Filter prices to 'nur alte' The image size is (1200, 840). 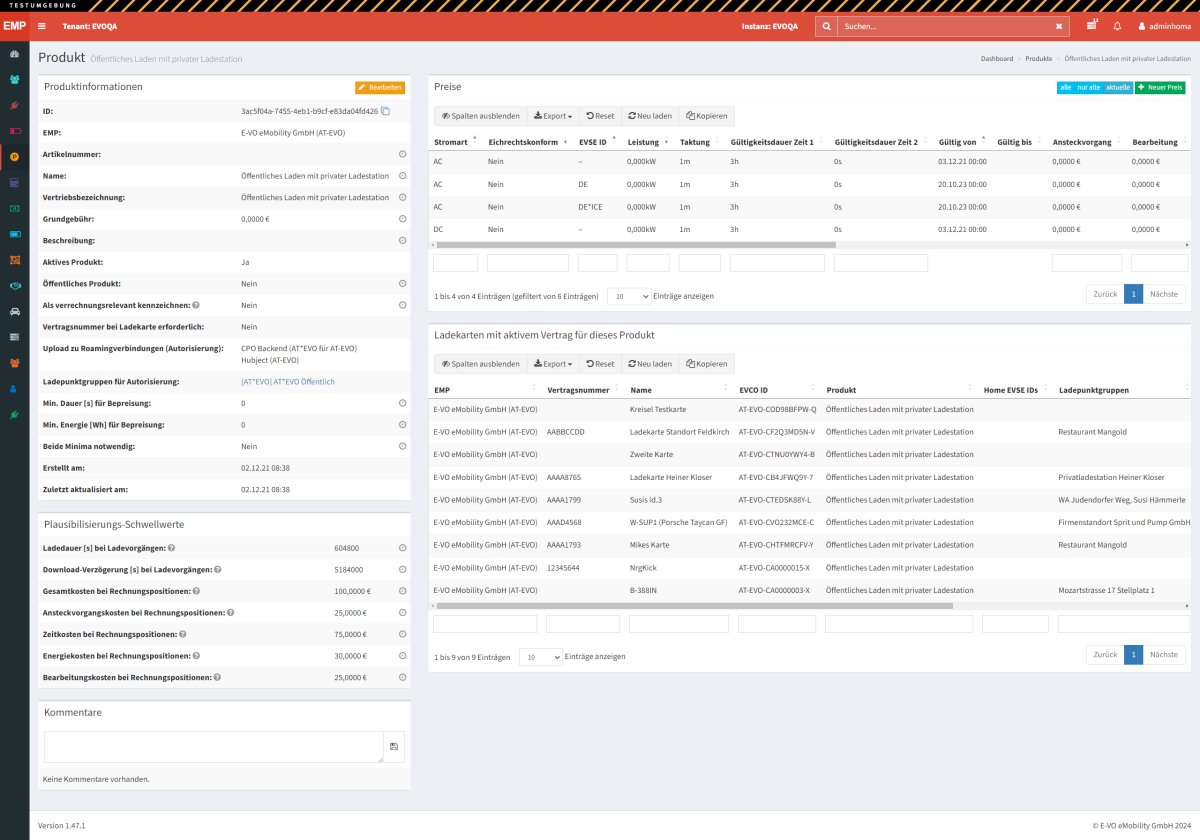[1088, 88]
